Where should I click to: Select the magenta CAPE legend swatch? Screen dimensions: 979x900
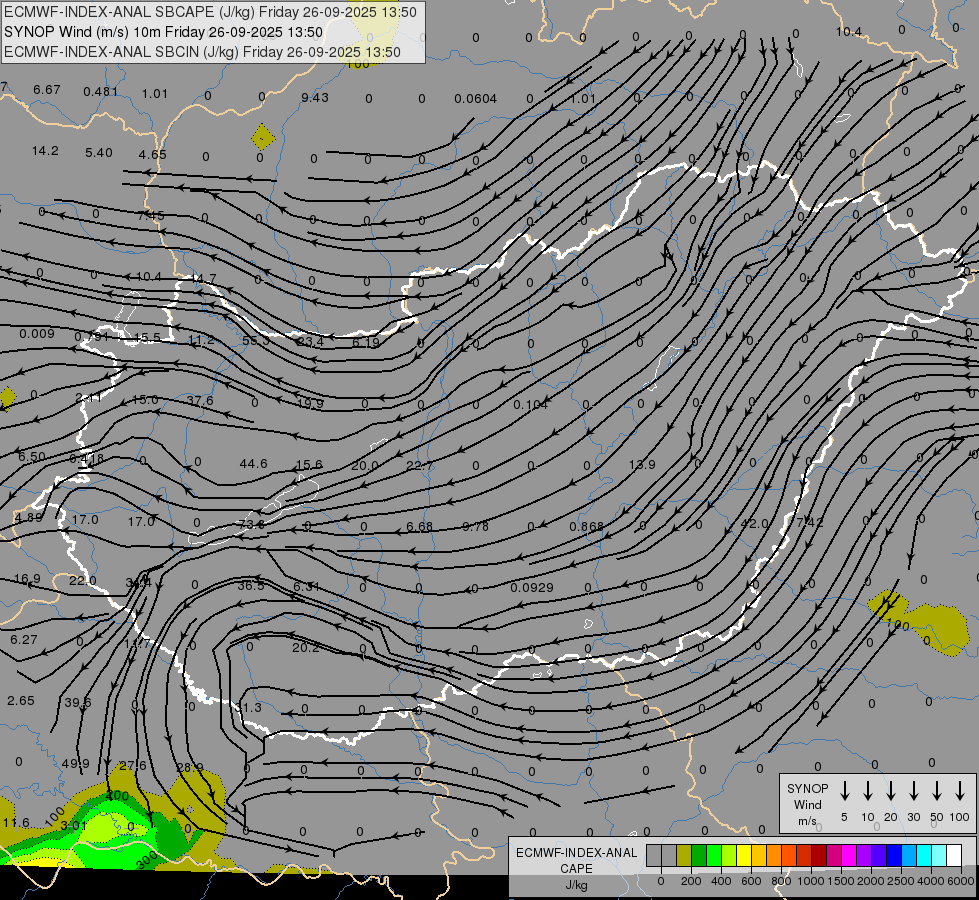[849, 856]
